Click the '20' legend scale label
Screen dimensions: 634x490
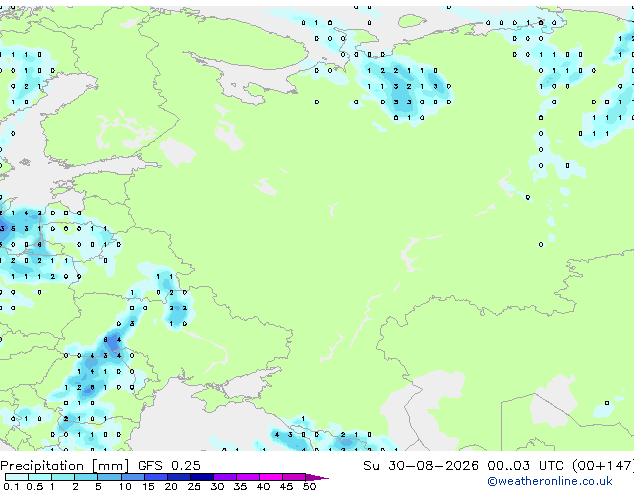click(171, 486)
